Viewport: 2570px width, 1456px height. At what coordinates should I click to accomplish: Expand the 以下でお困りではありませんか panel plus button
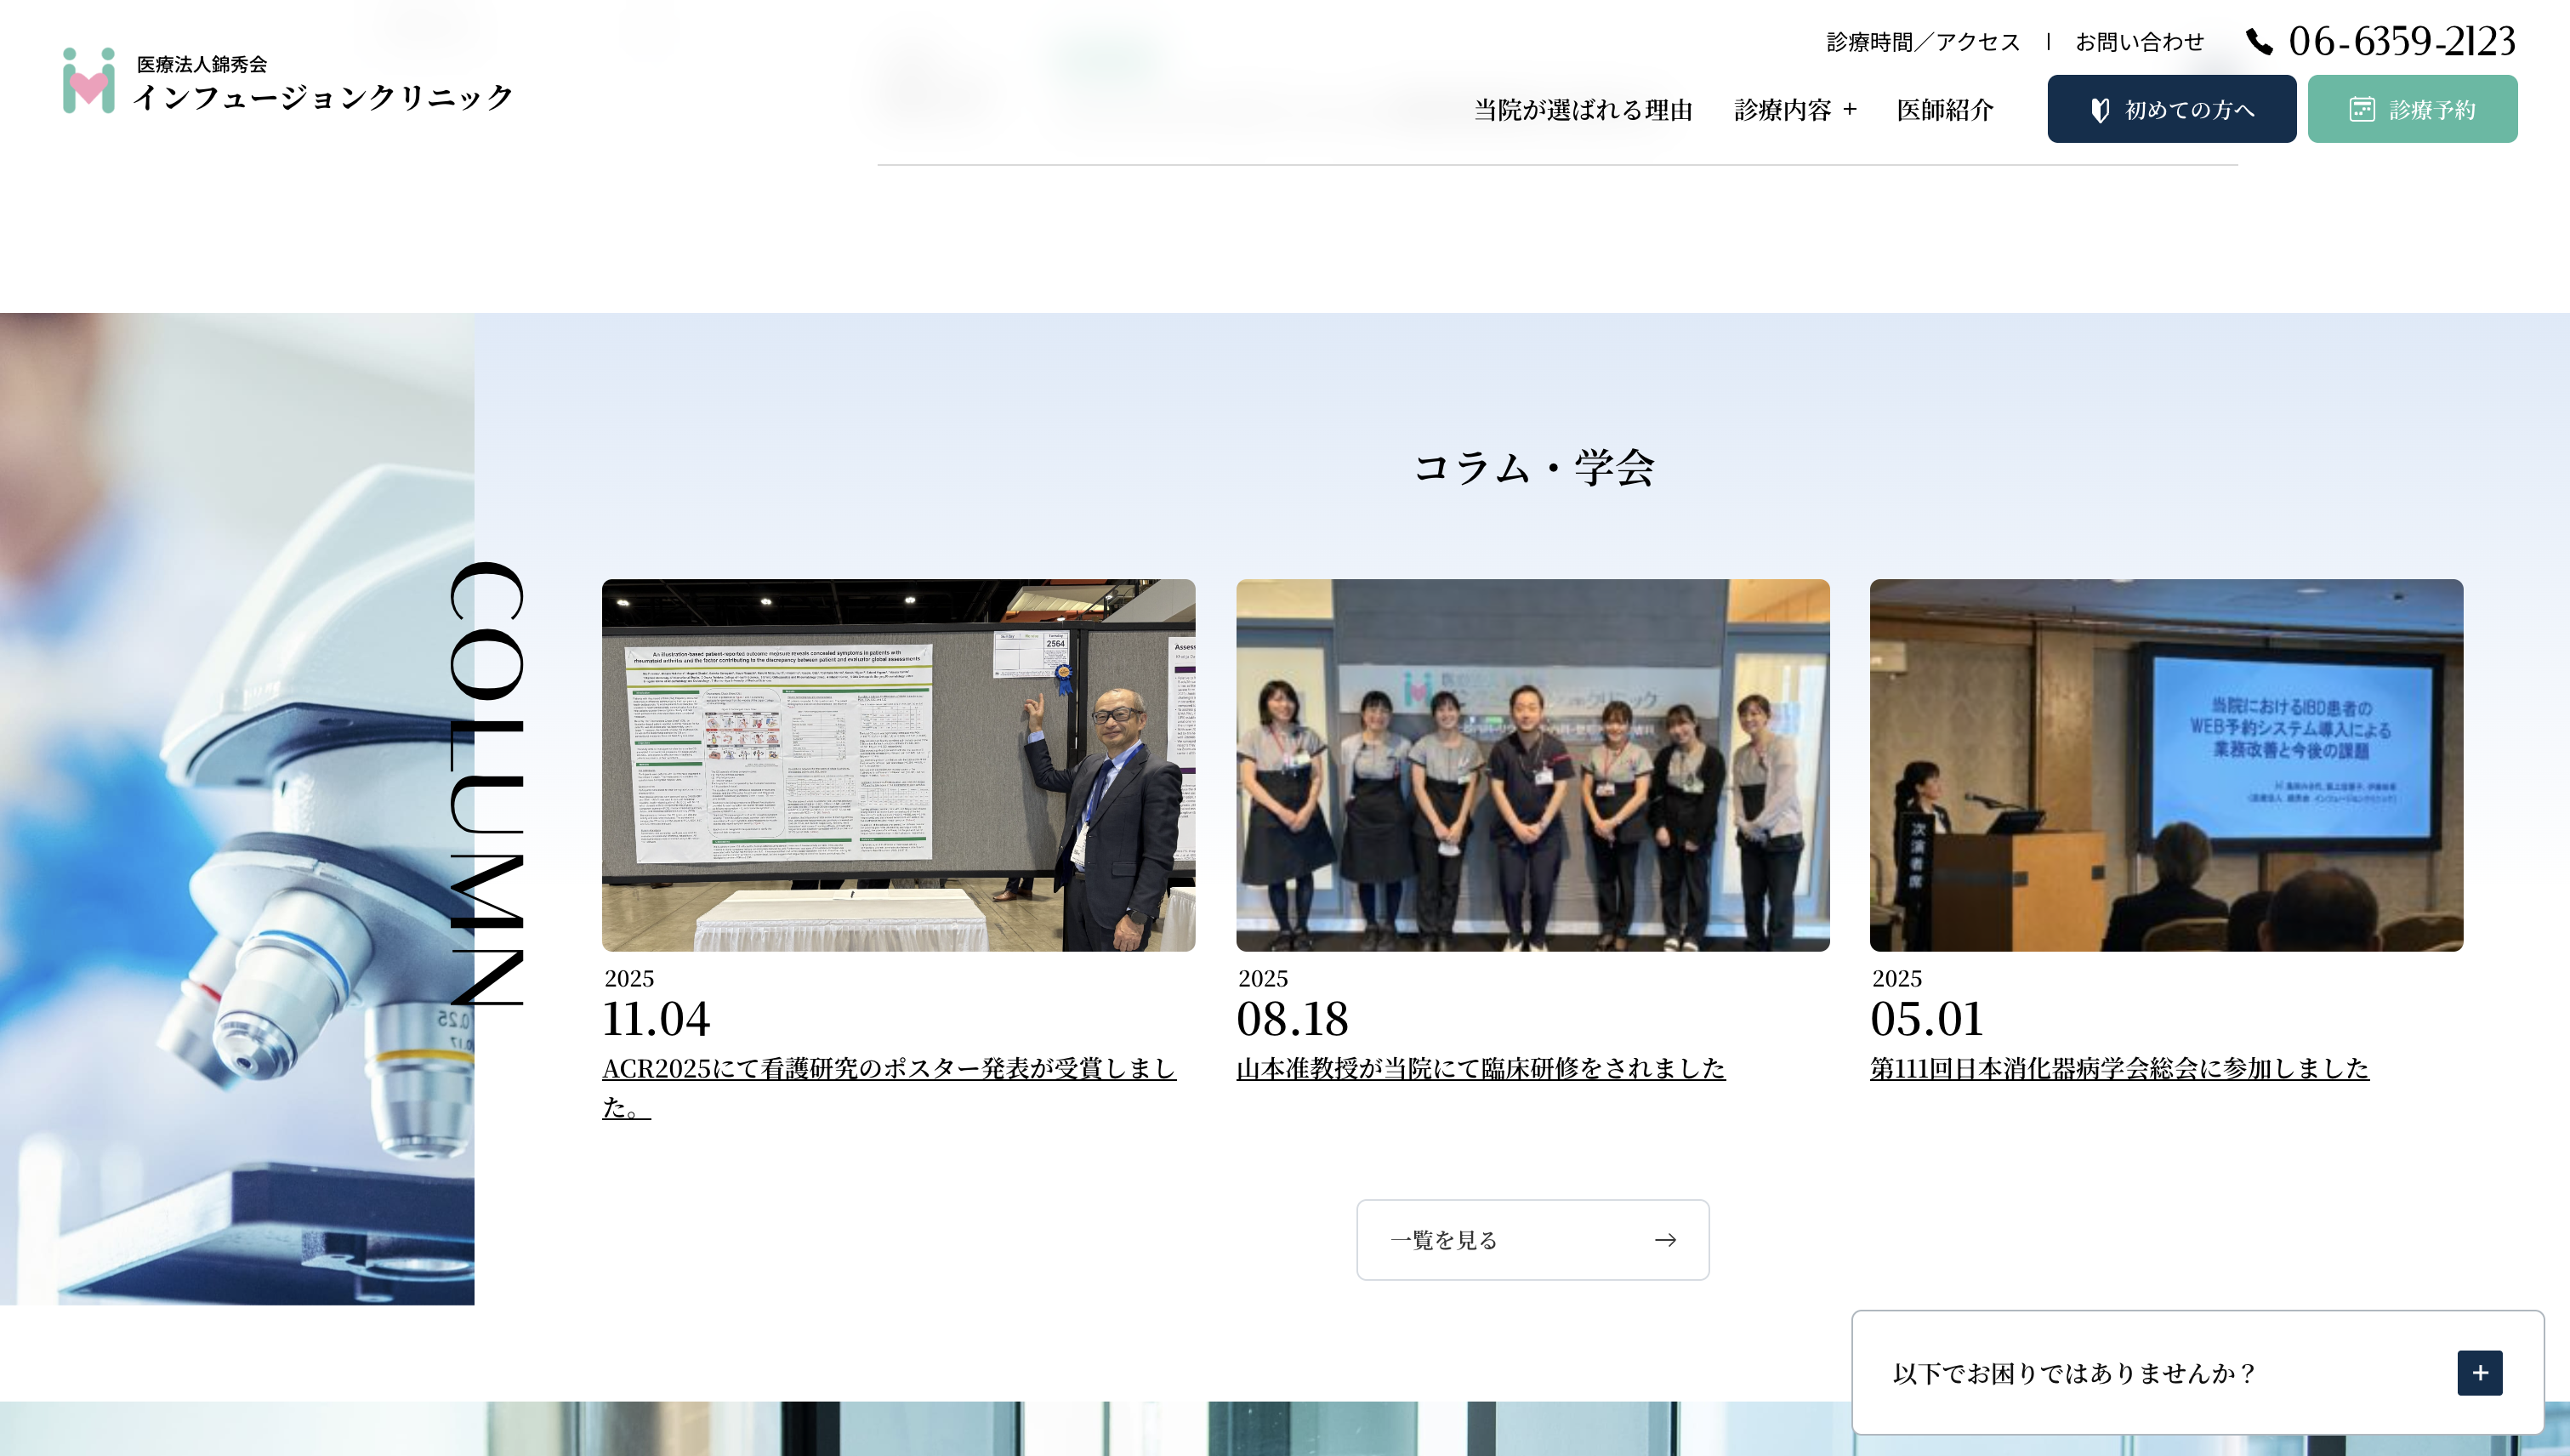pyautogui.click(x=2479, y=1373)
